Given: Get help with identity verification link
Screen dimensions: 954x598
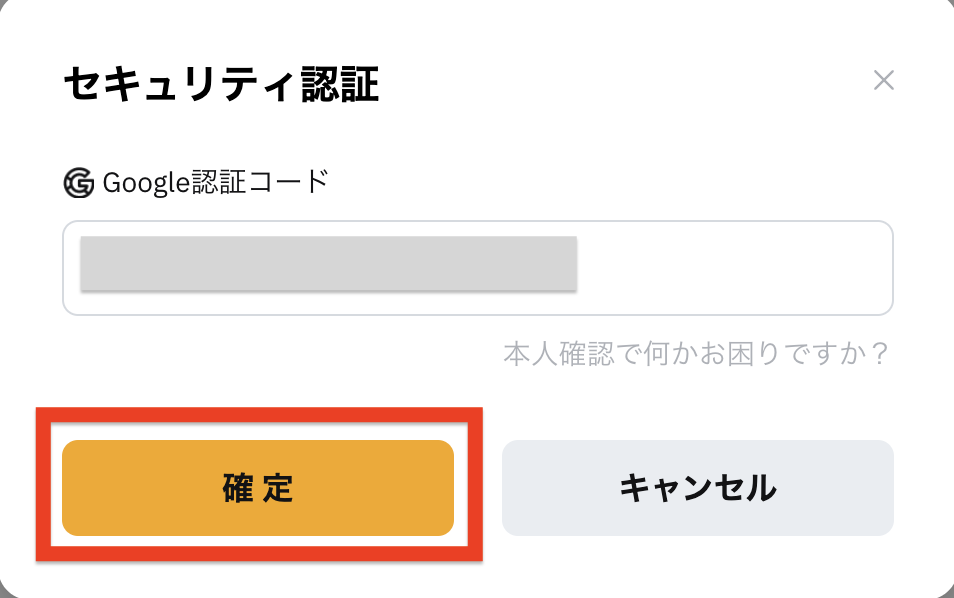Looking at the screenshot, I should (697, 353).
